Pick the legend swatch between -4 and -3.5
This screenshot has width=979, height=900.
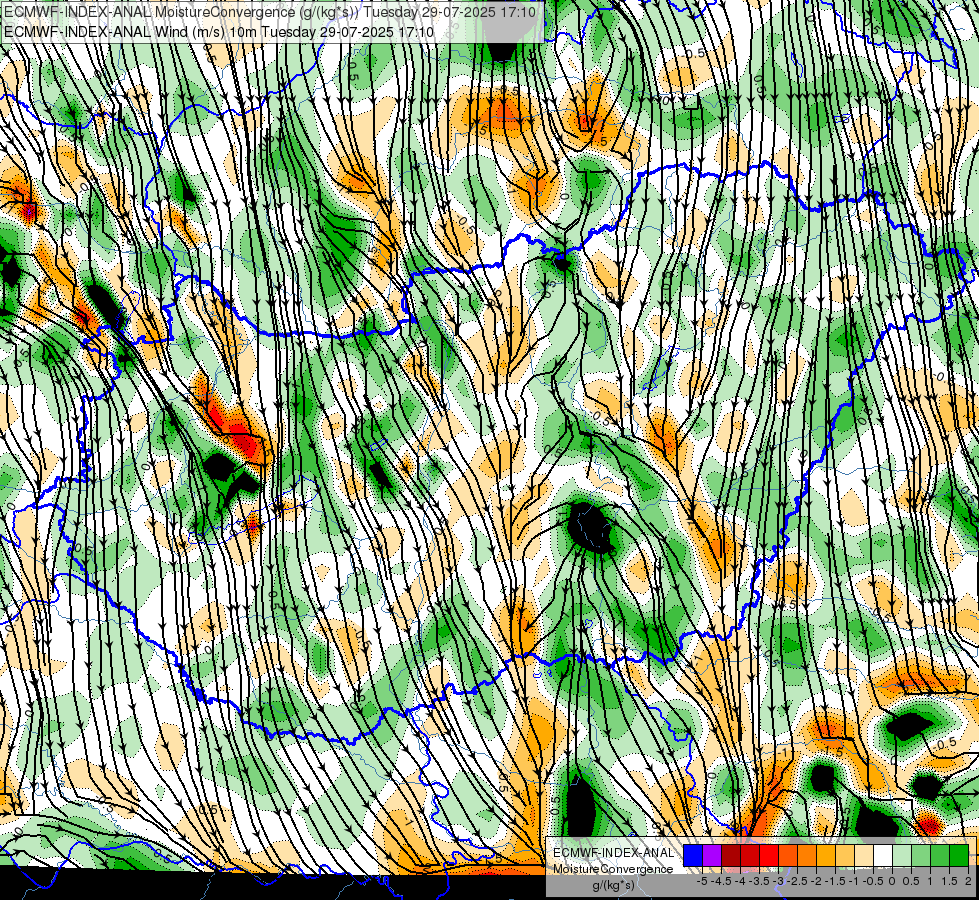pyautogui.click(x=750, y=855)
